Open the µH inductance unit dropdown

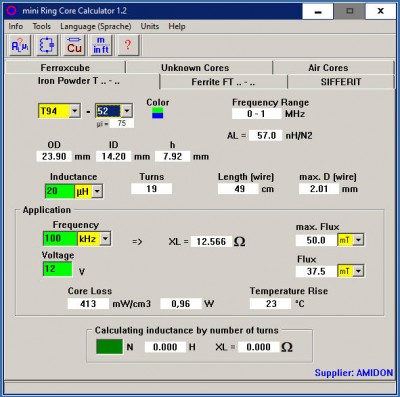pyautogui.click(x=97, y=191)
